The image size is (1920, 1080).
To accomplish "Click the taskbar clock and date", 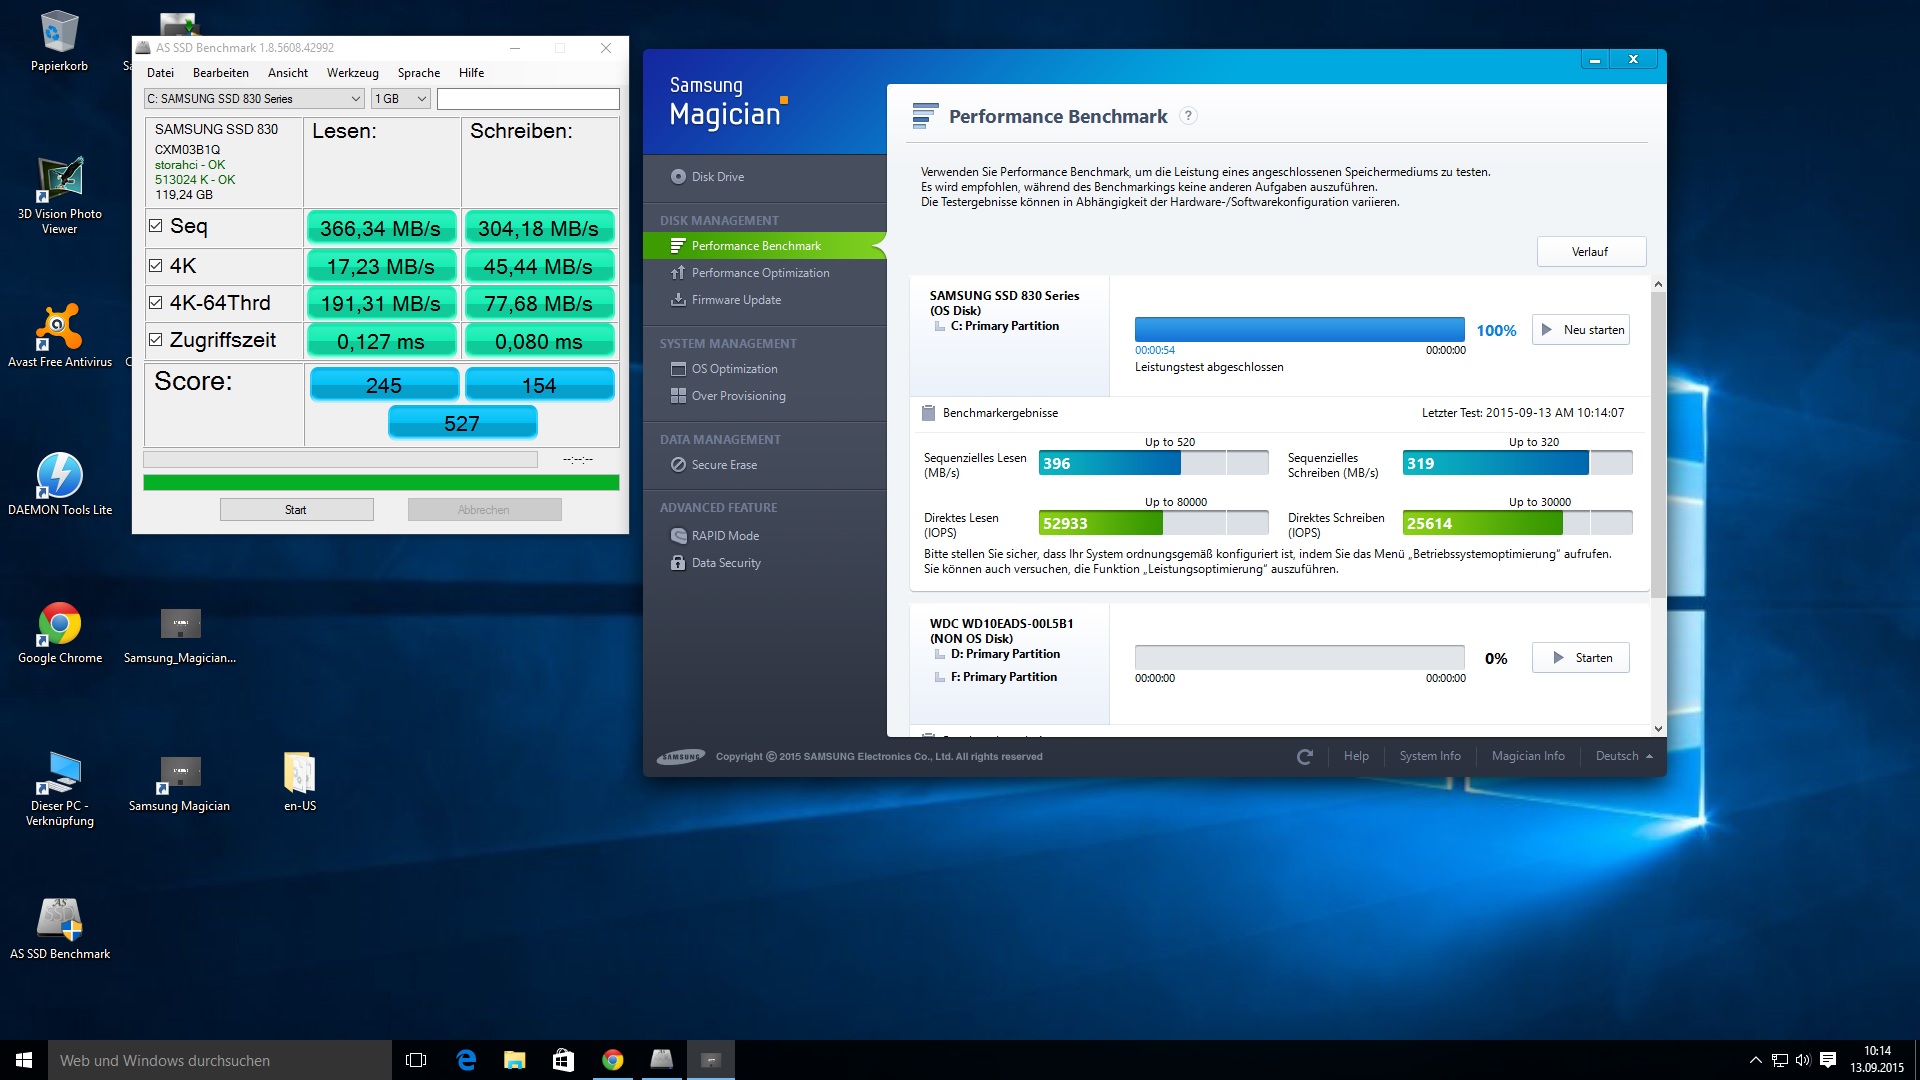I will pyautogui.click(x=1877, y=1060).
